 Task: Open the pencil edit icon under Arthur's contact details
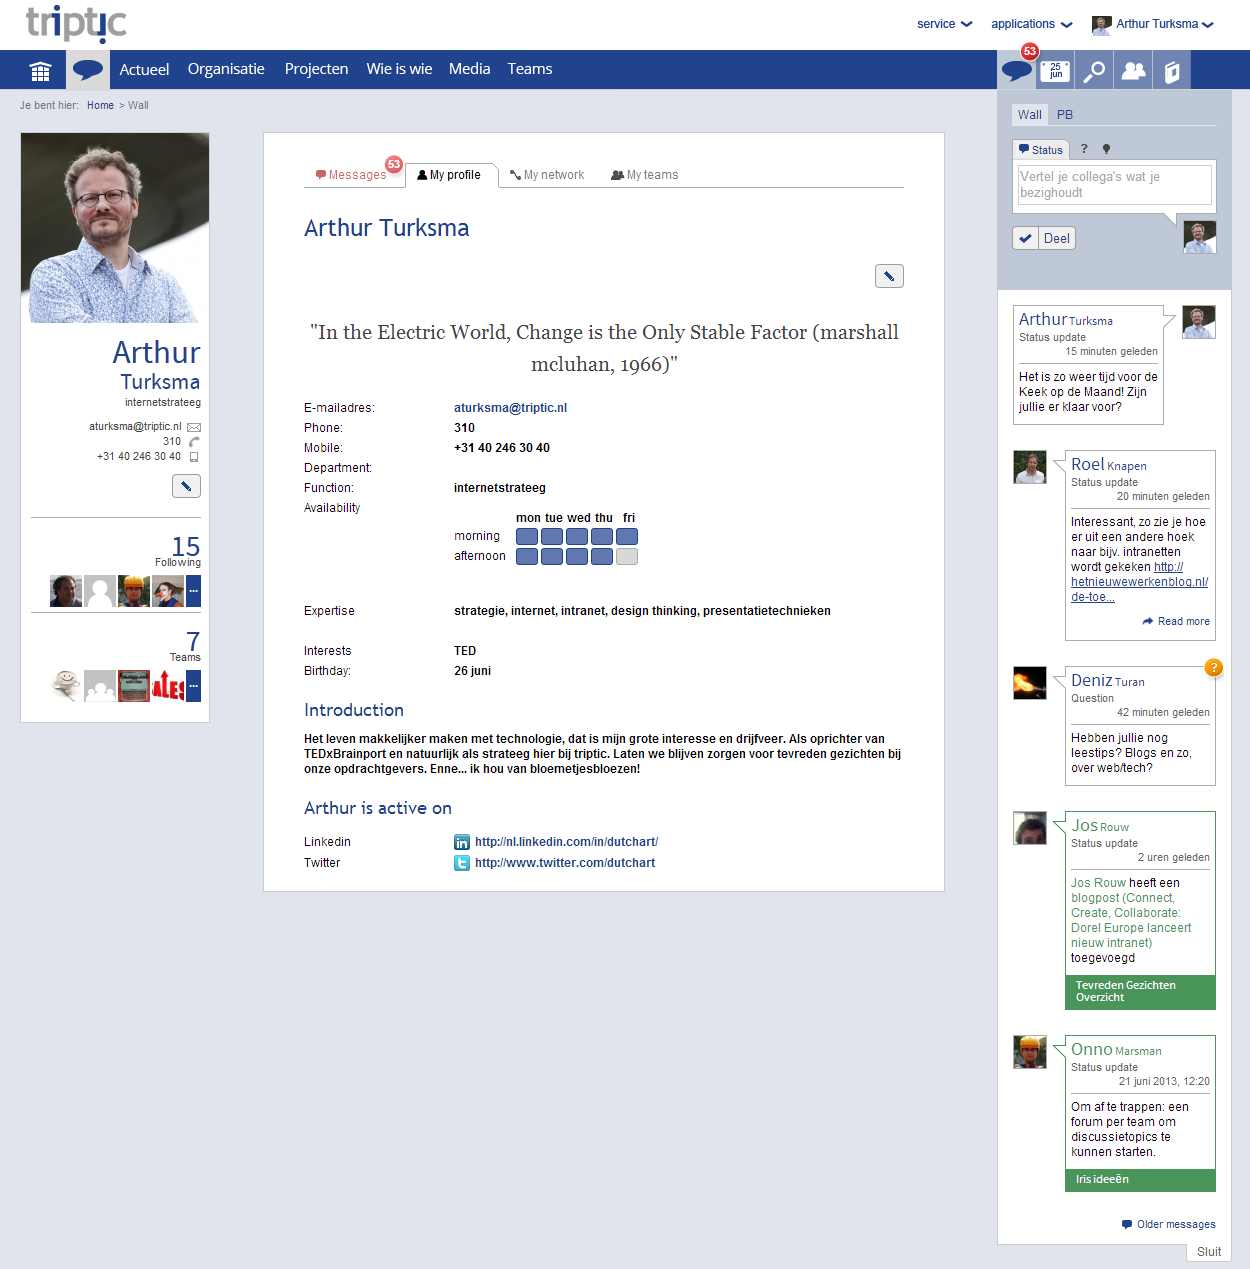(x=186, y=485)
